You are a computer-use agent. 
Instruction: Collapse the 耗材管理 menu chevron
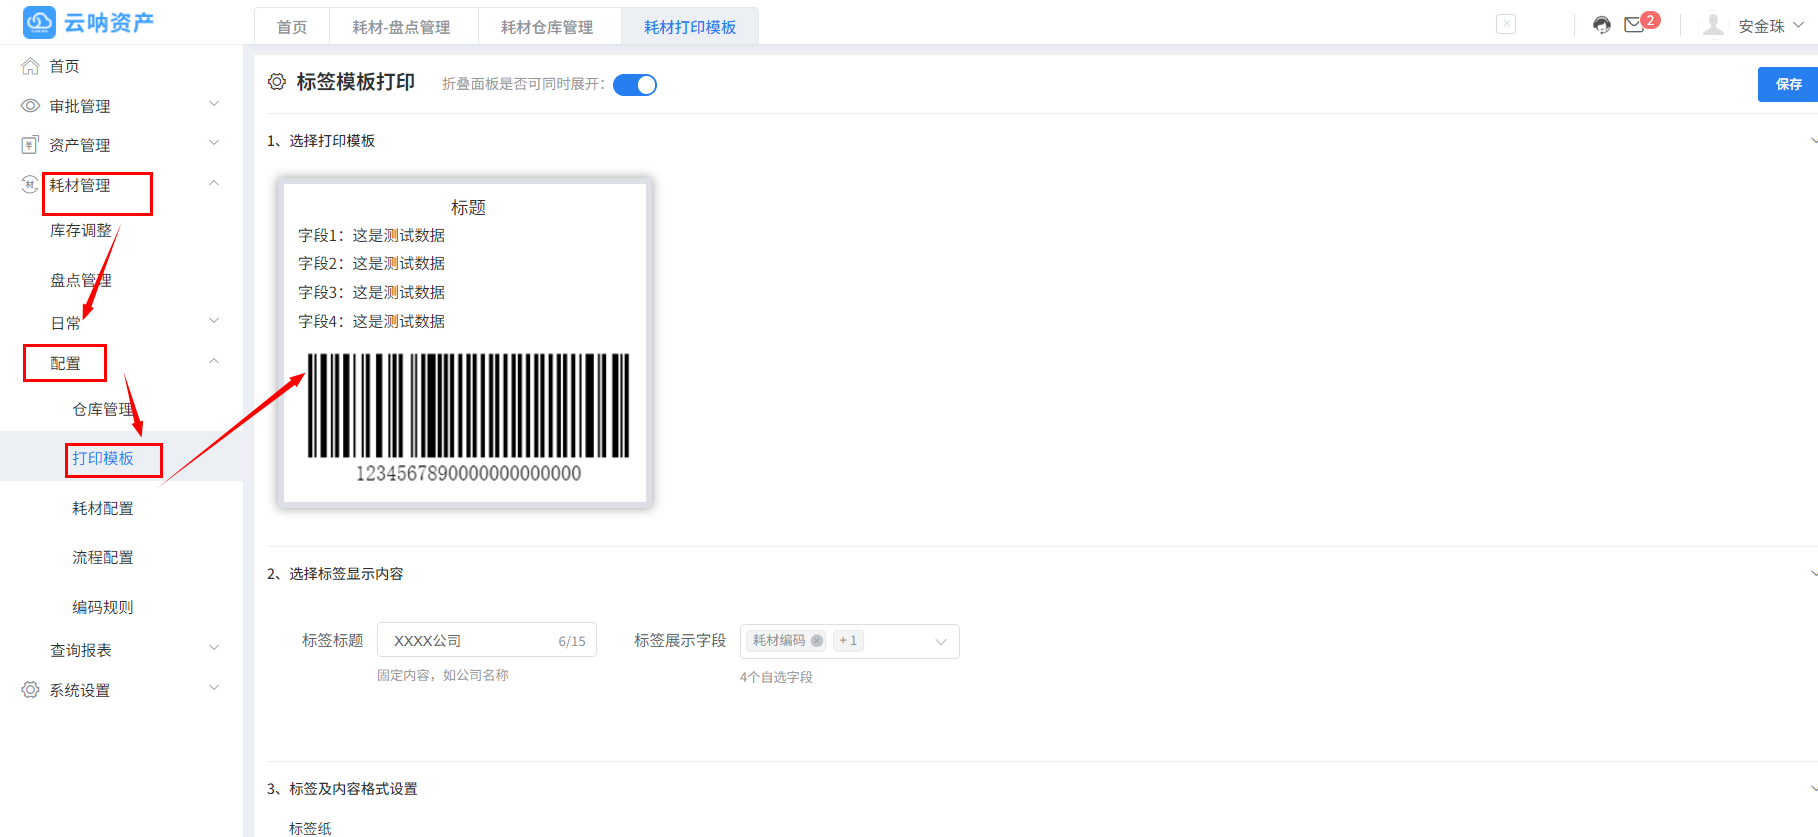[214, 183]
